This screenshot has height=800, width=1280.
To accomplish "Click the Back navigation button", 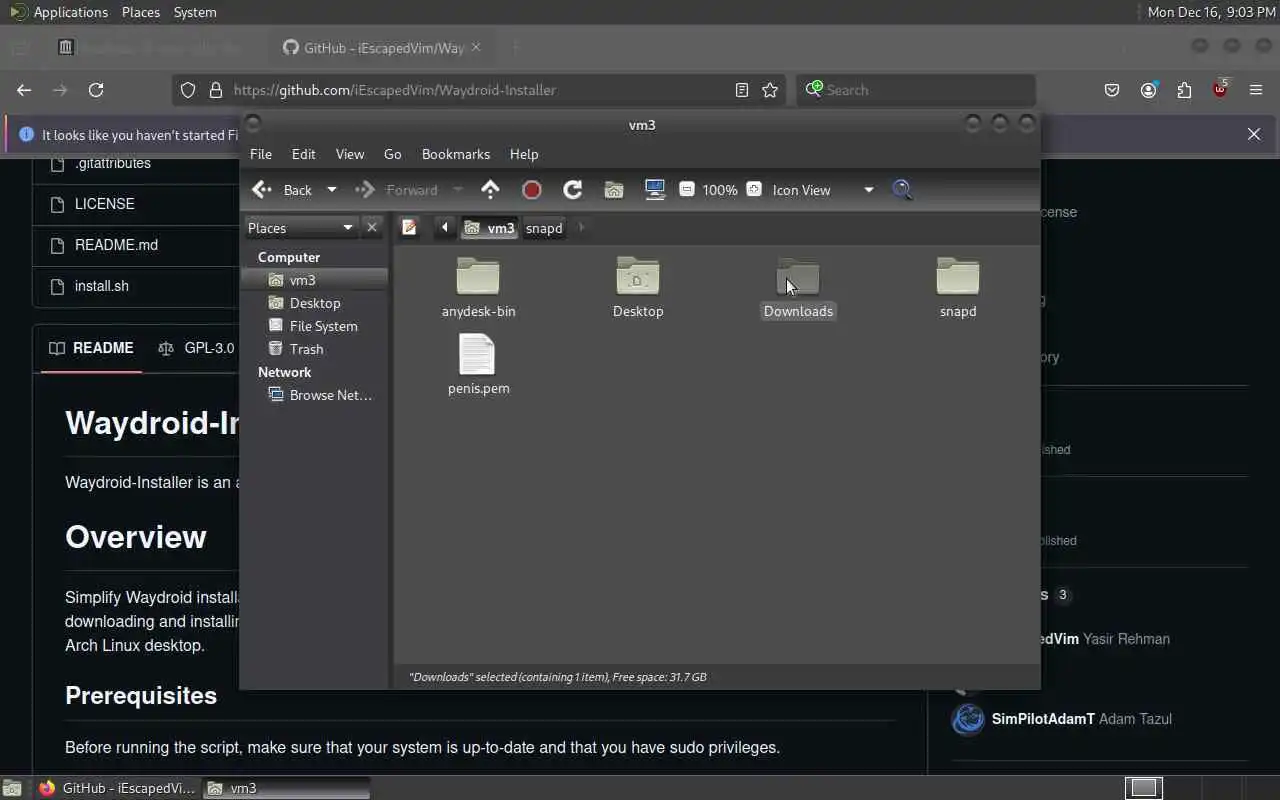I will coord(283,190).
